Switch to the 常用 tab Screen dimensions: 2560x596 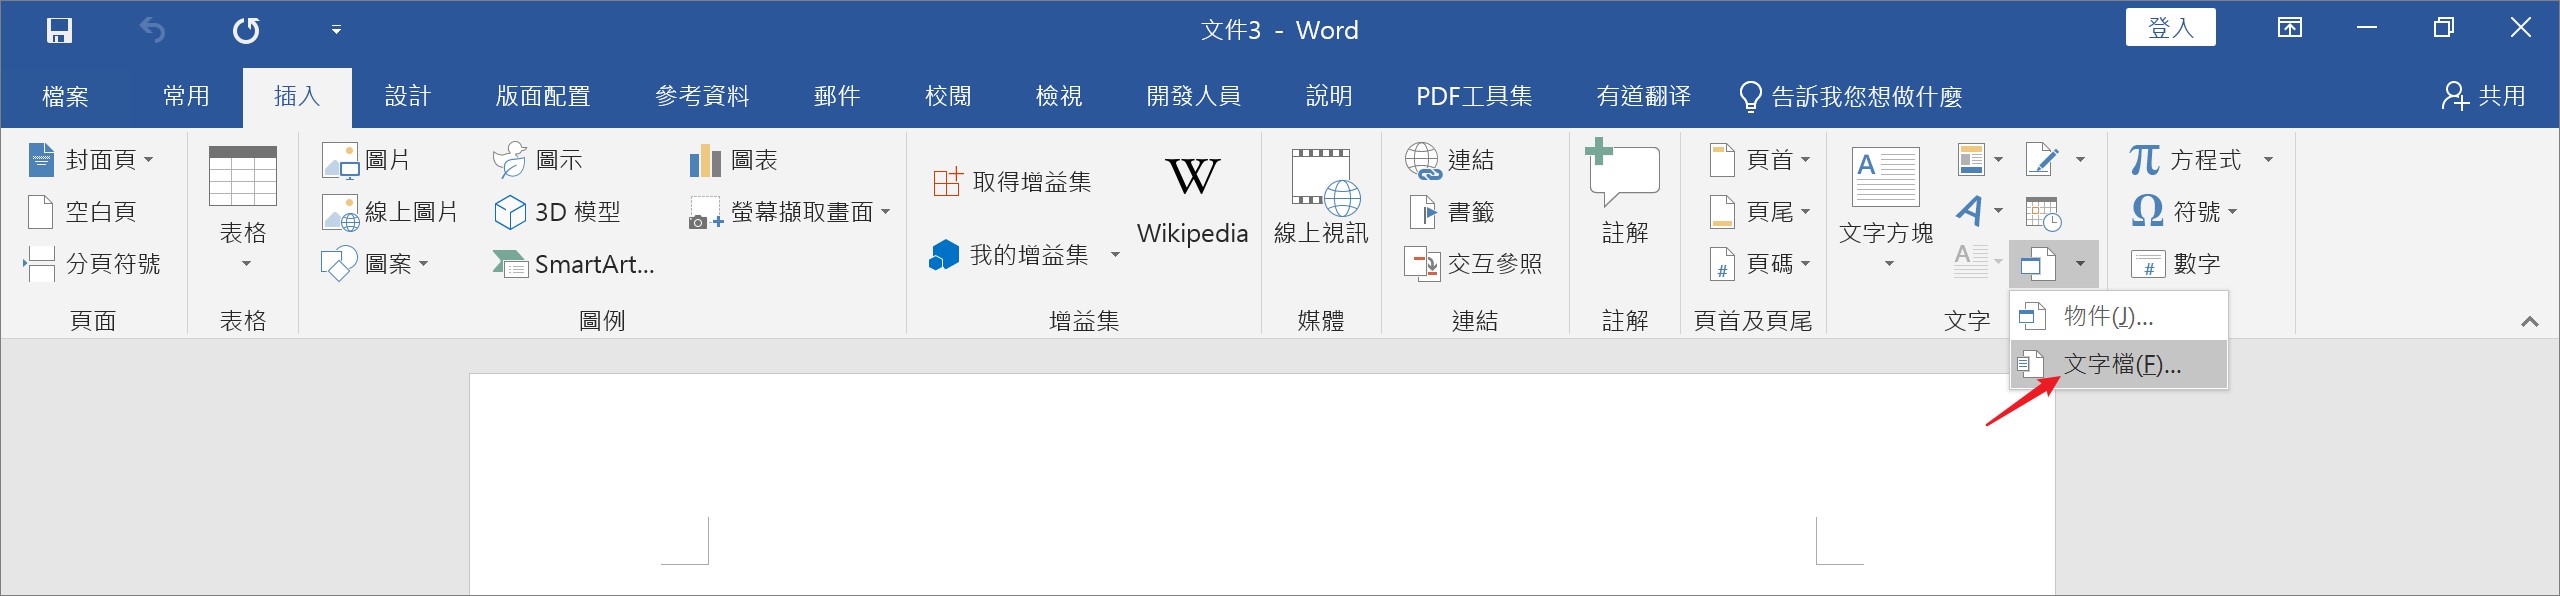click(x=187, y=96)
